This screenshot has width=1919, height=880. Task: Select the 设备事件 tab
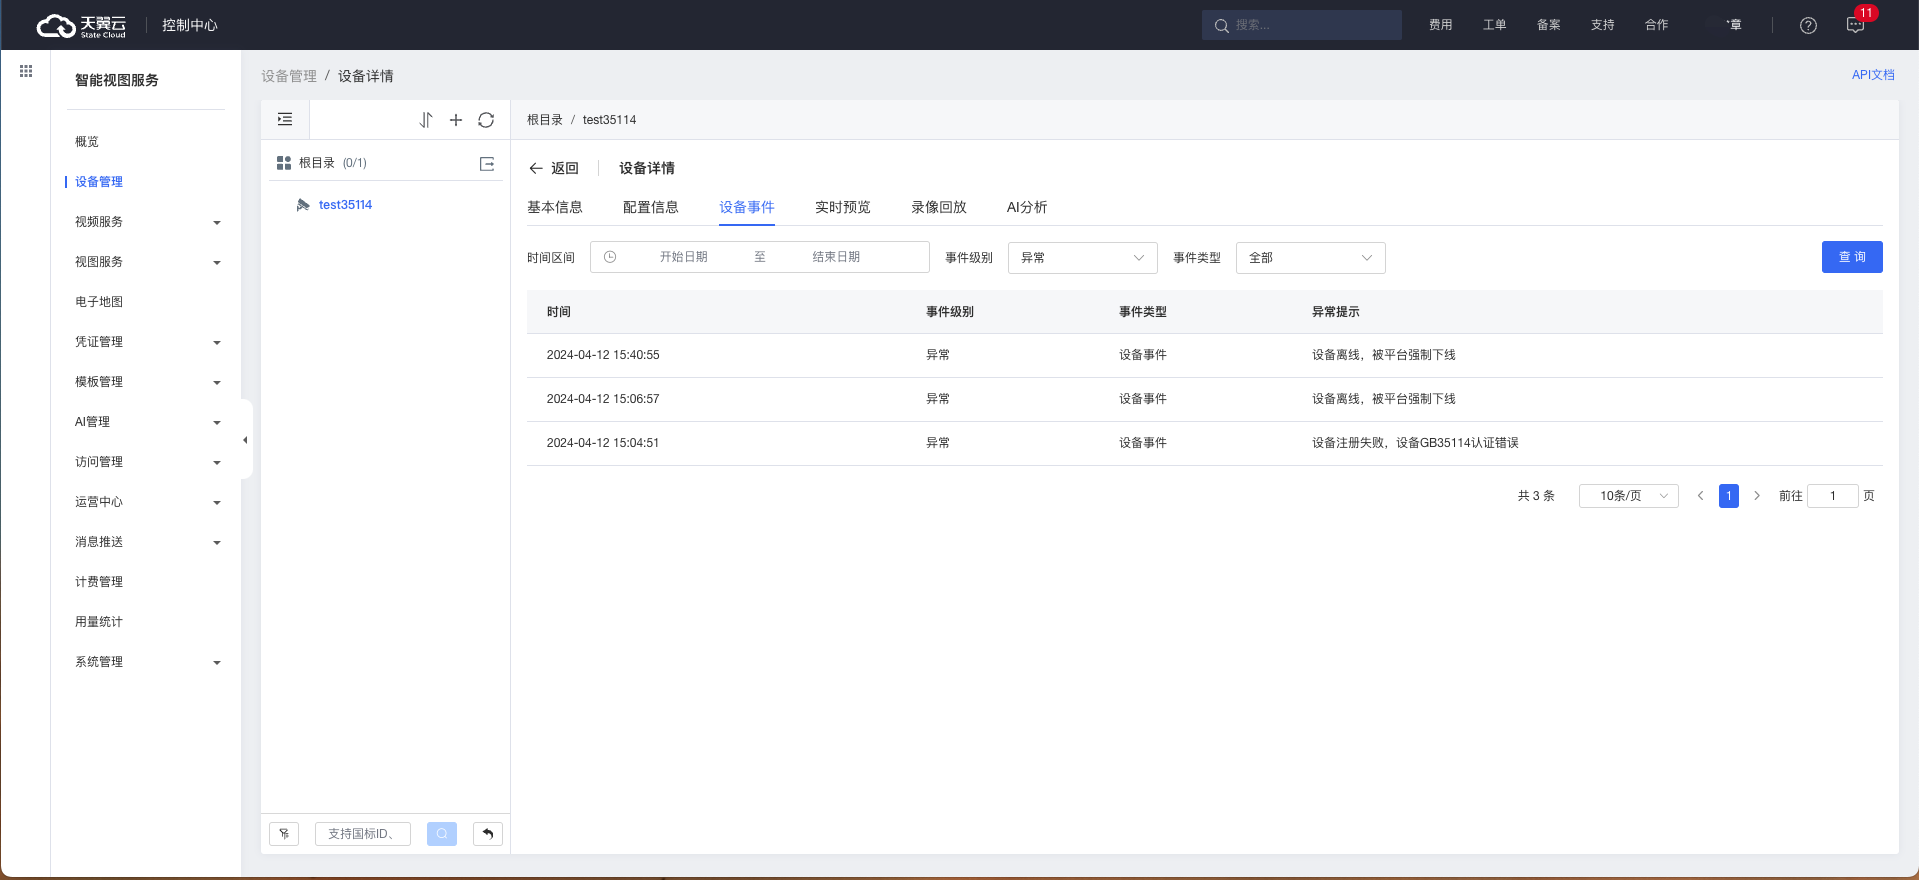pyautogui.click(x=747, y=207)
